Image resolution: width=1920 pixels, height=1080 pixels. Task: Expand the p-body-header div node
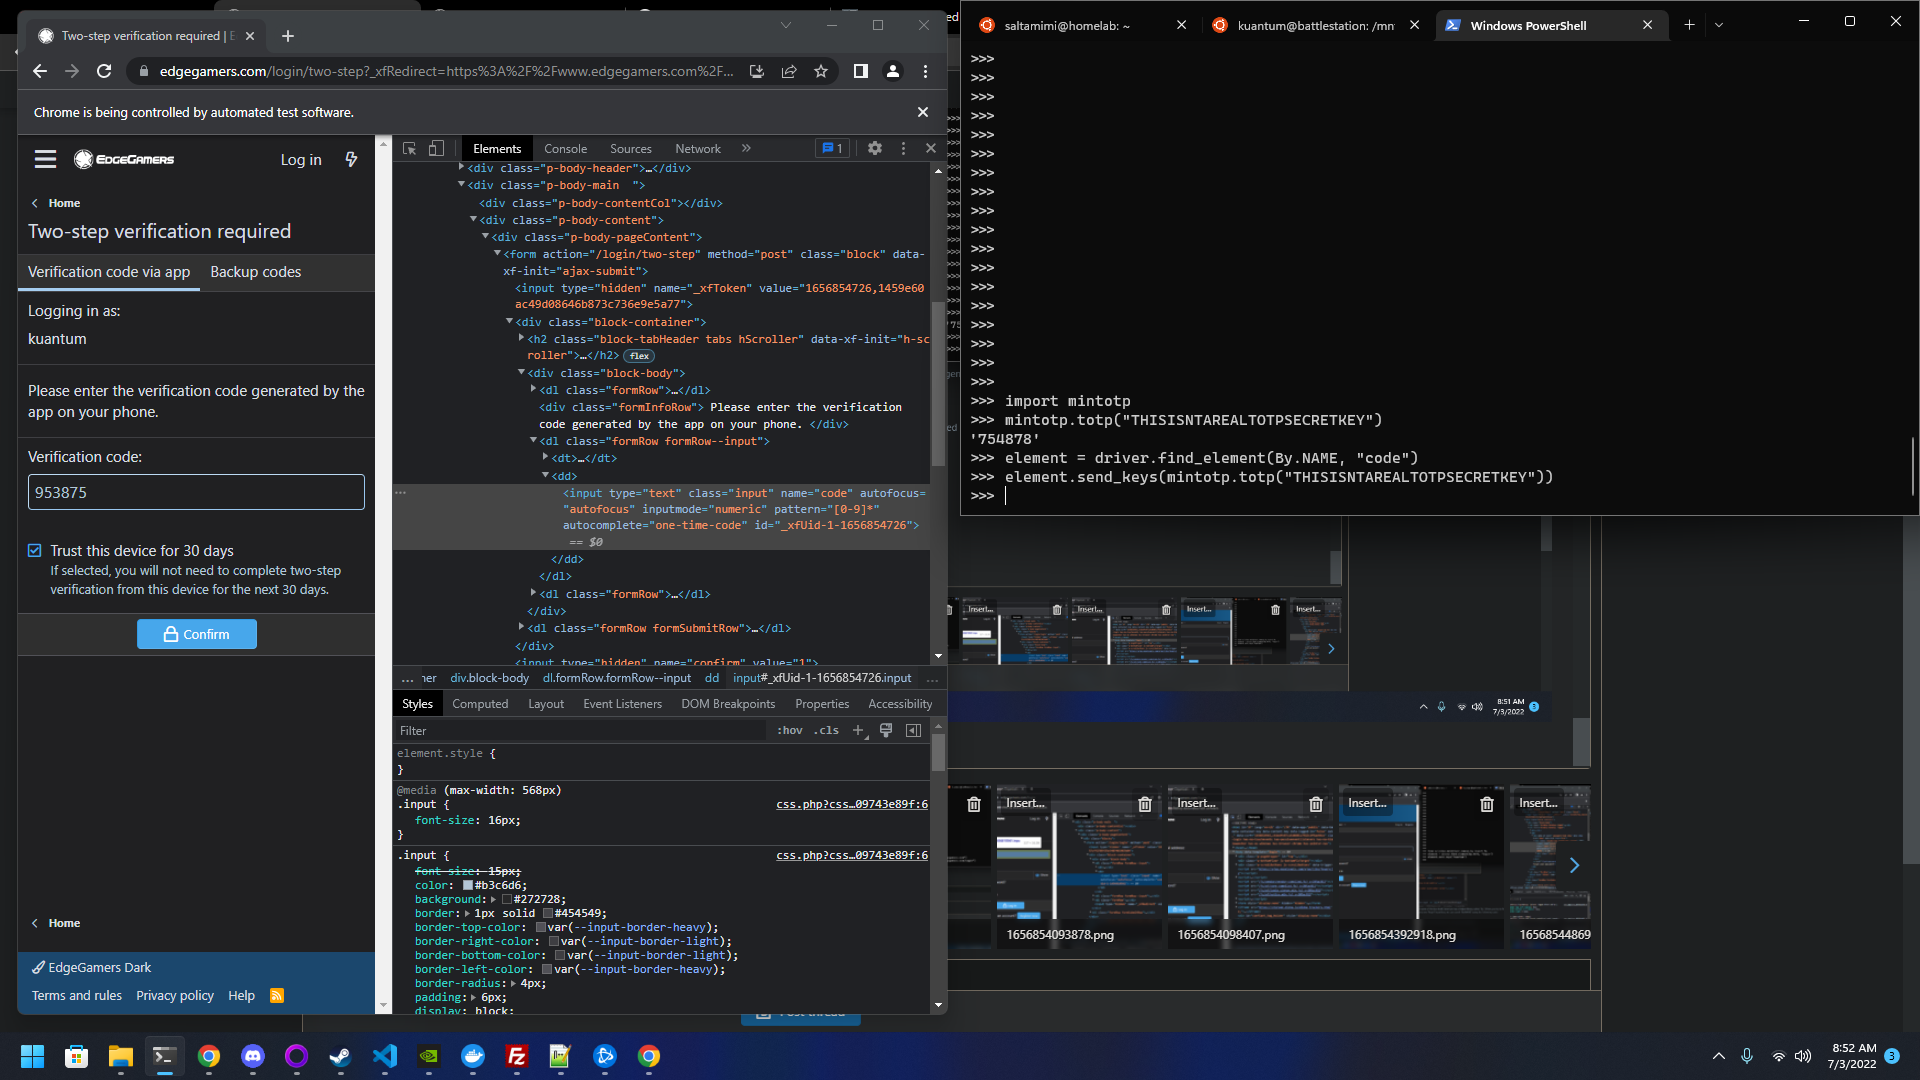point(461,168)
